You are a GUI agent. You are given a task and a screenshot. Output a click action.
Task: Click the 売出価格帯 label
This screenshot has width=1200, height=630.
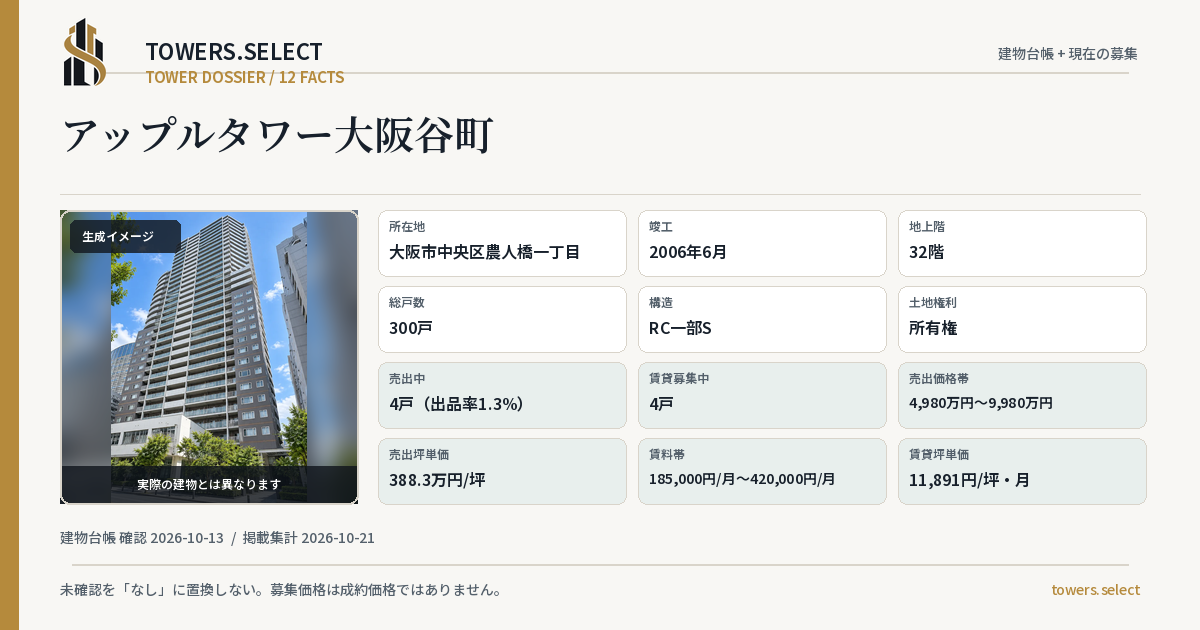[939, 378]
